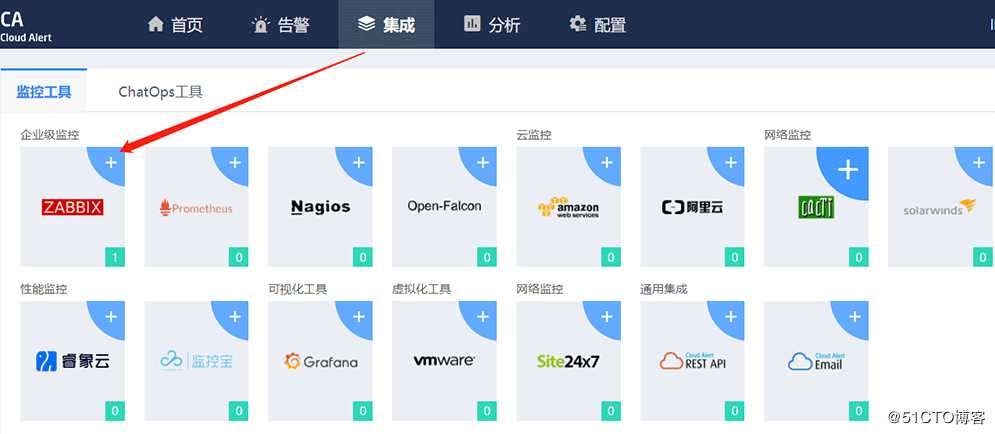995x434 pixels.
Task: Select the Site24x7 logo card
Action: click(x=568, y=361)
